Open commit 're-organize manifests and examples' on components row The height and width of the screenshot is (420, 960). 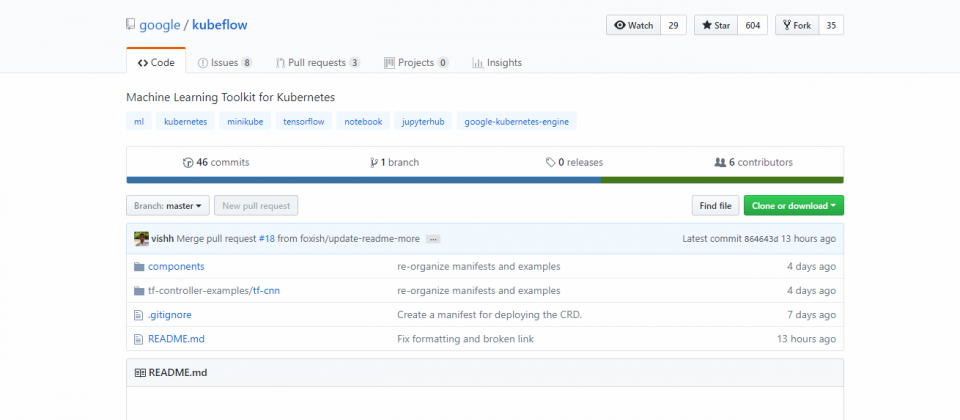click(x=479, y=267)
